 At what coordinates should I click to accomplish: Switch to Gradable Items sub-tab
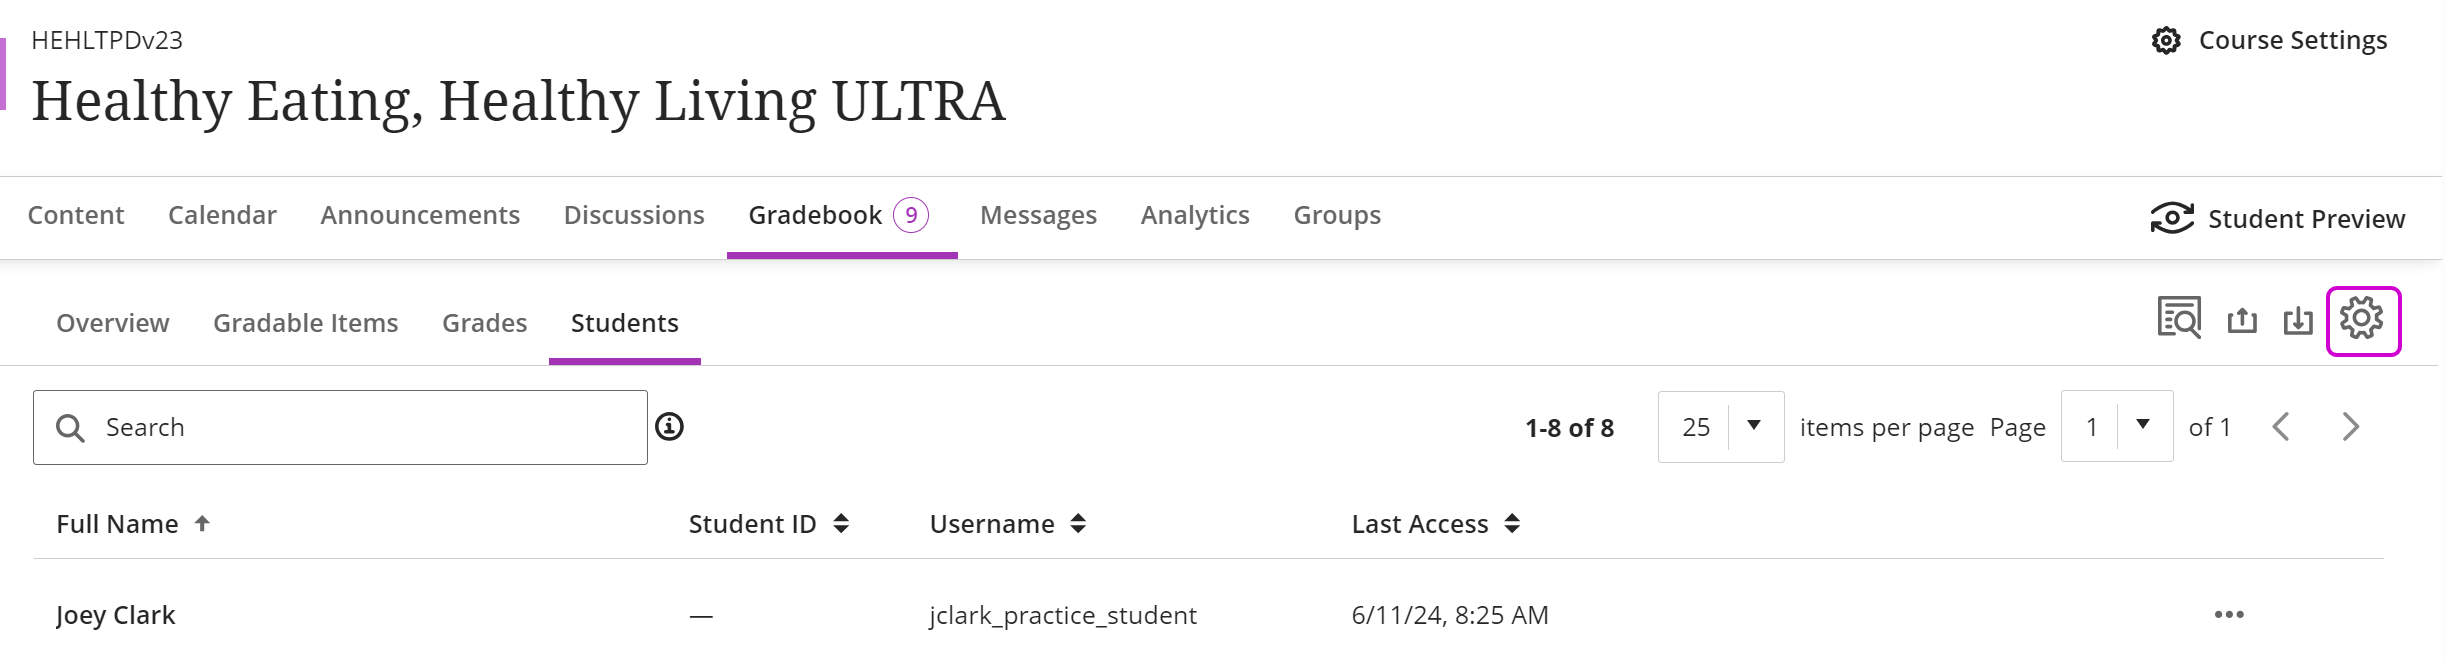306,323
